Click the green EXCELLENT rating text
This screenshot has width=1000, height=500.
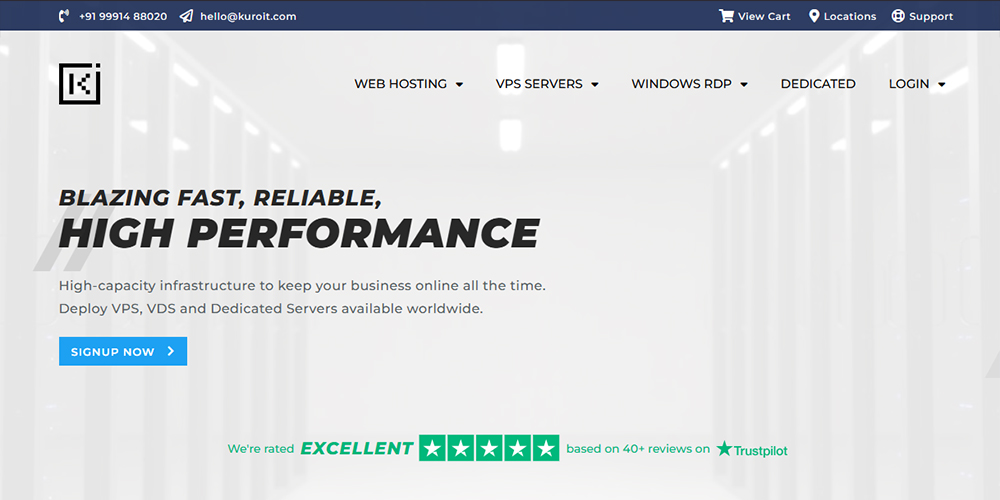pyautogui.click(x=357, y=449)
